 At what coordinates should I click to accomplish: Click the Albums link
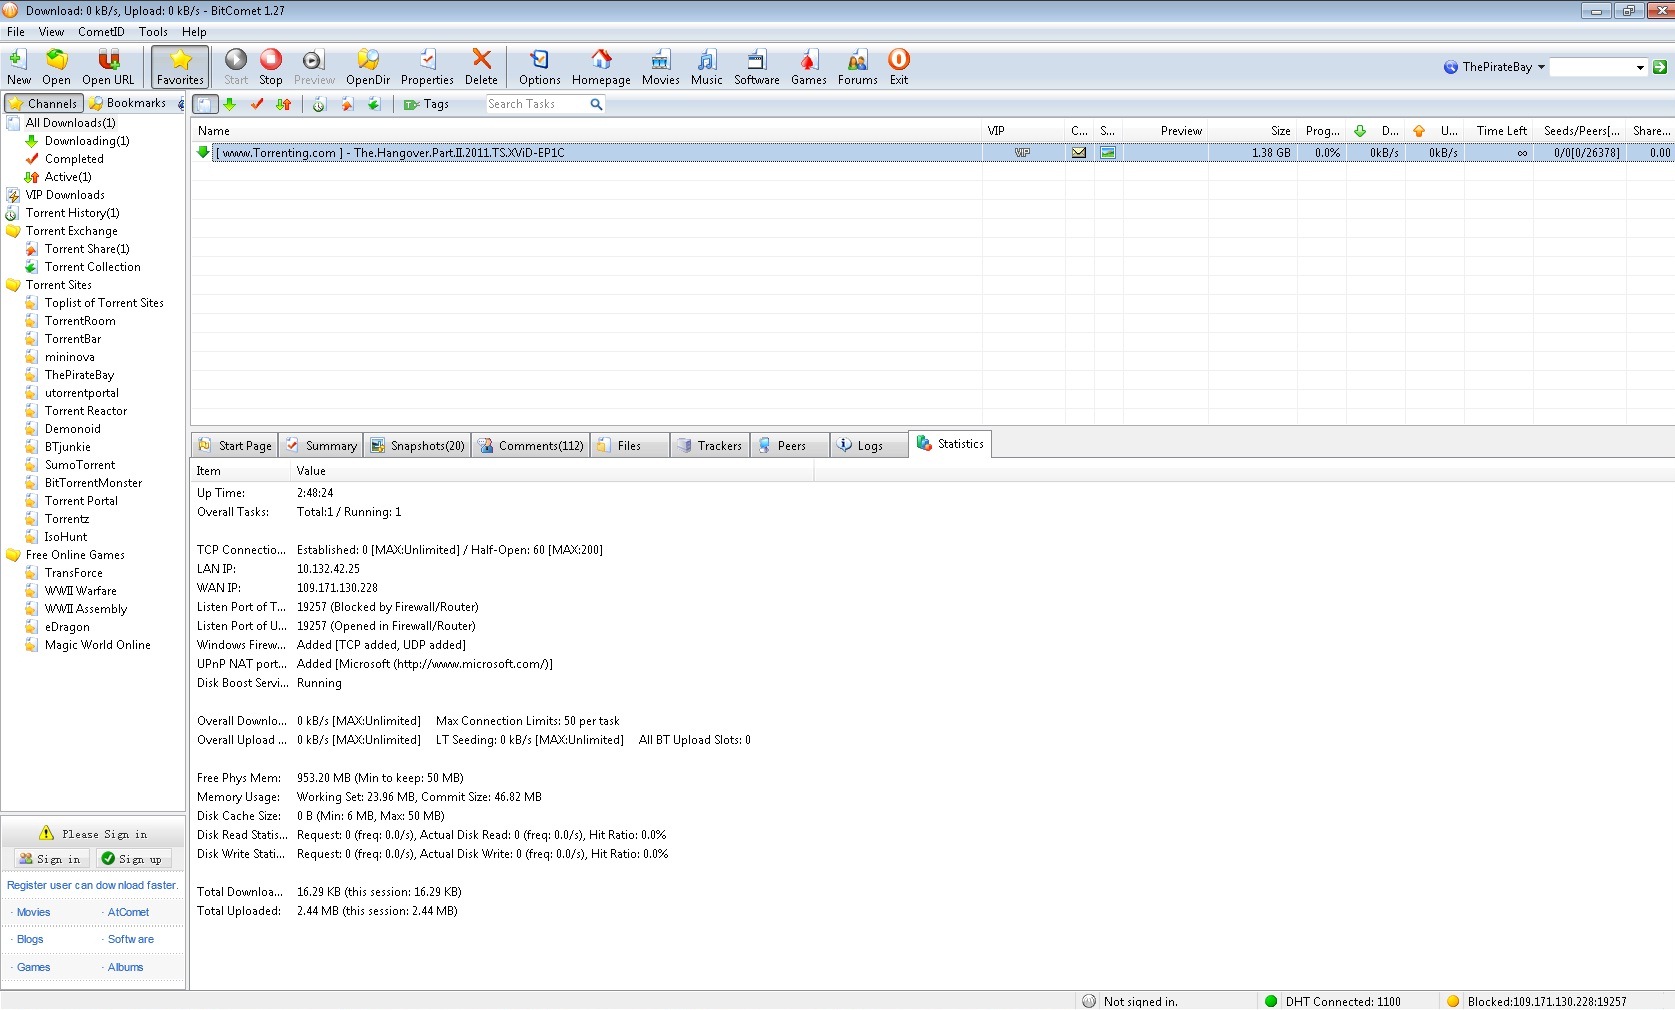pyautogui.click(x=125, y=967)
